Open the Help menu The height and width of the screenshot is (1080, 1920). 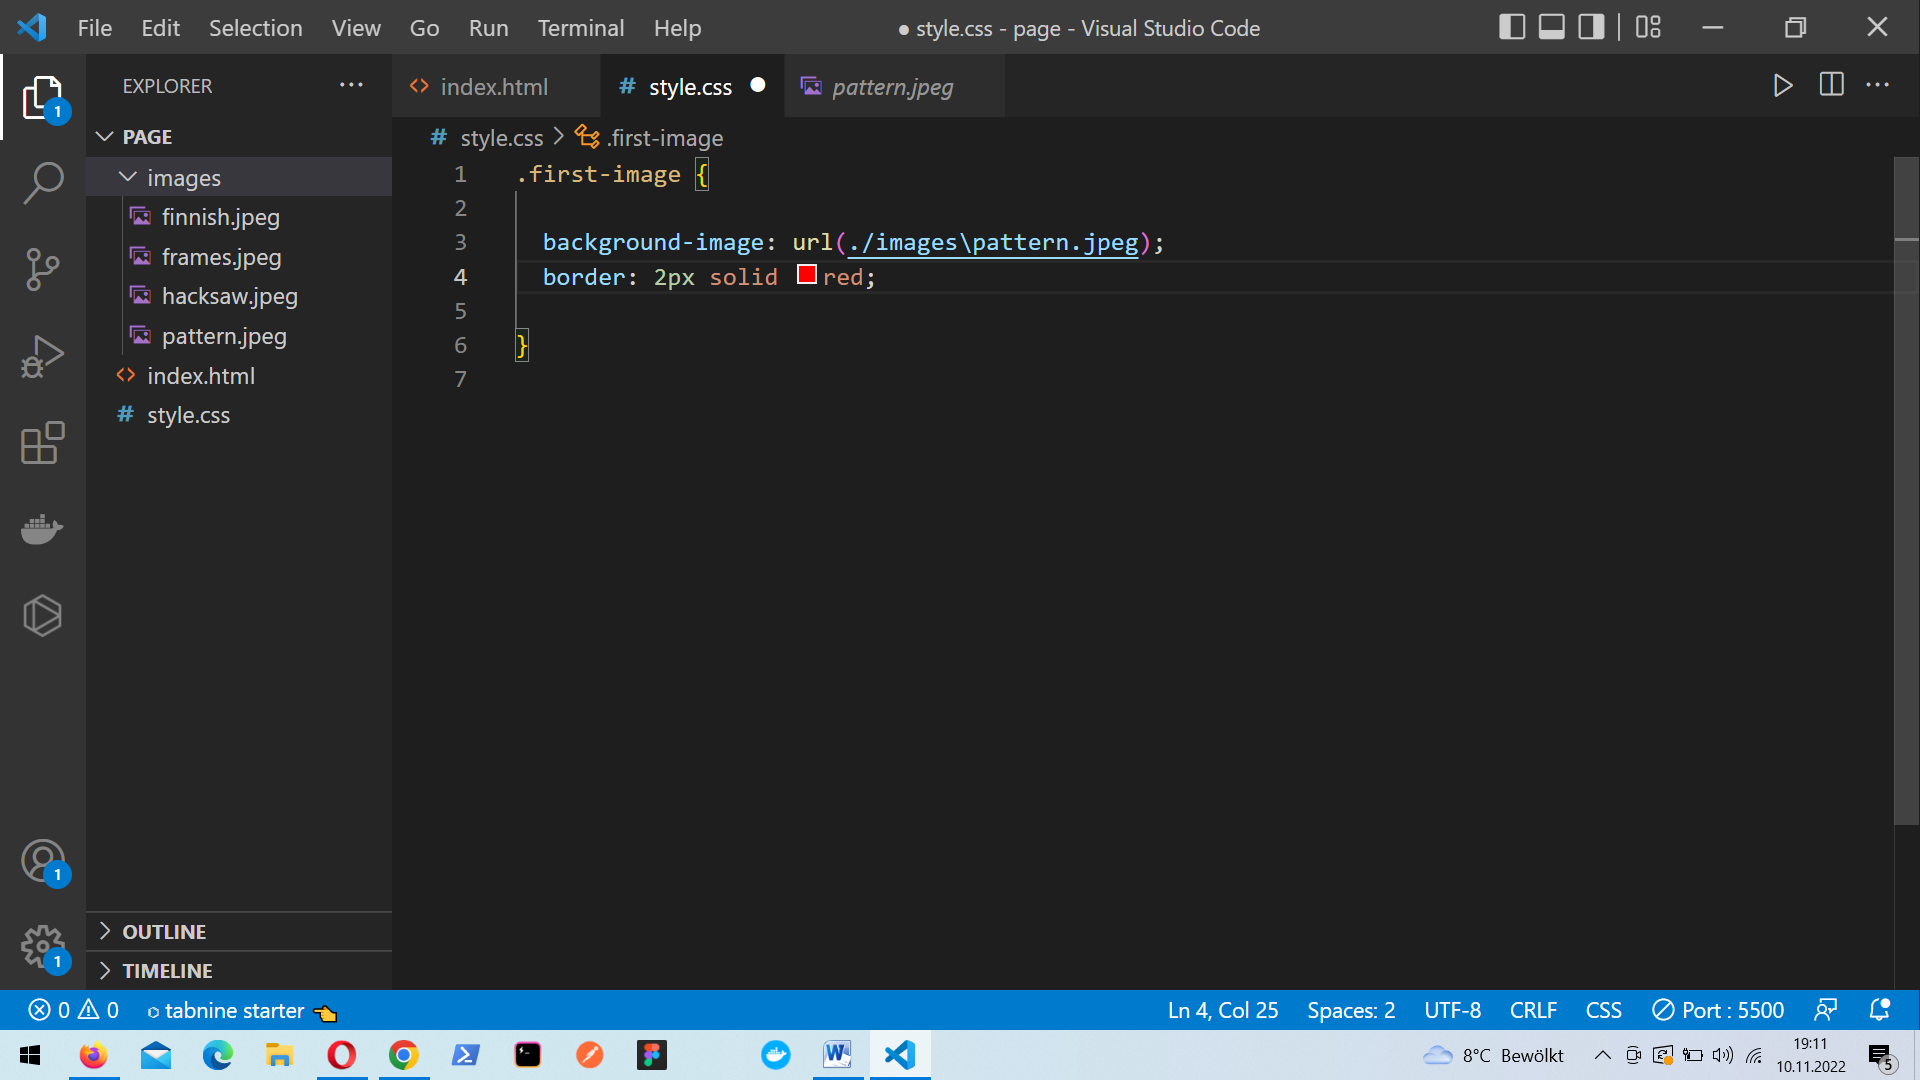(x=677, y=28)
